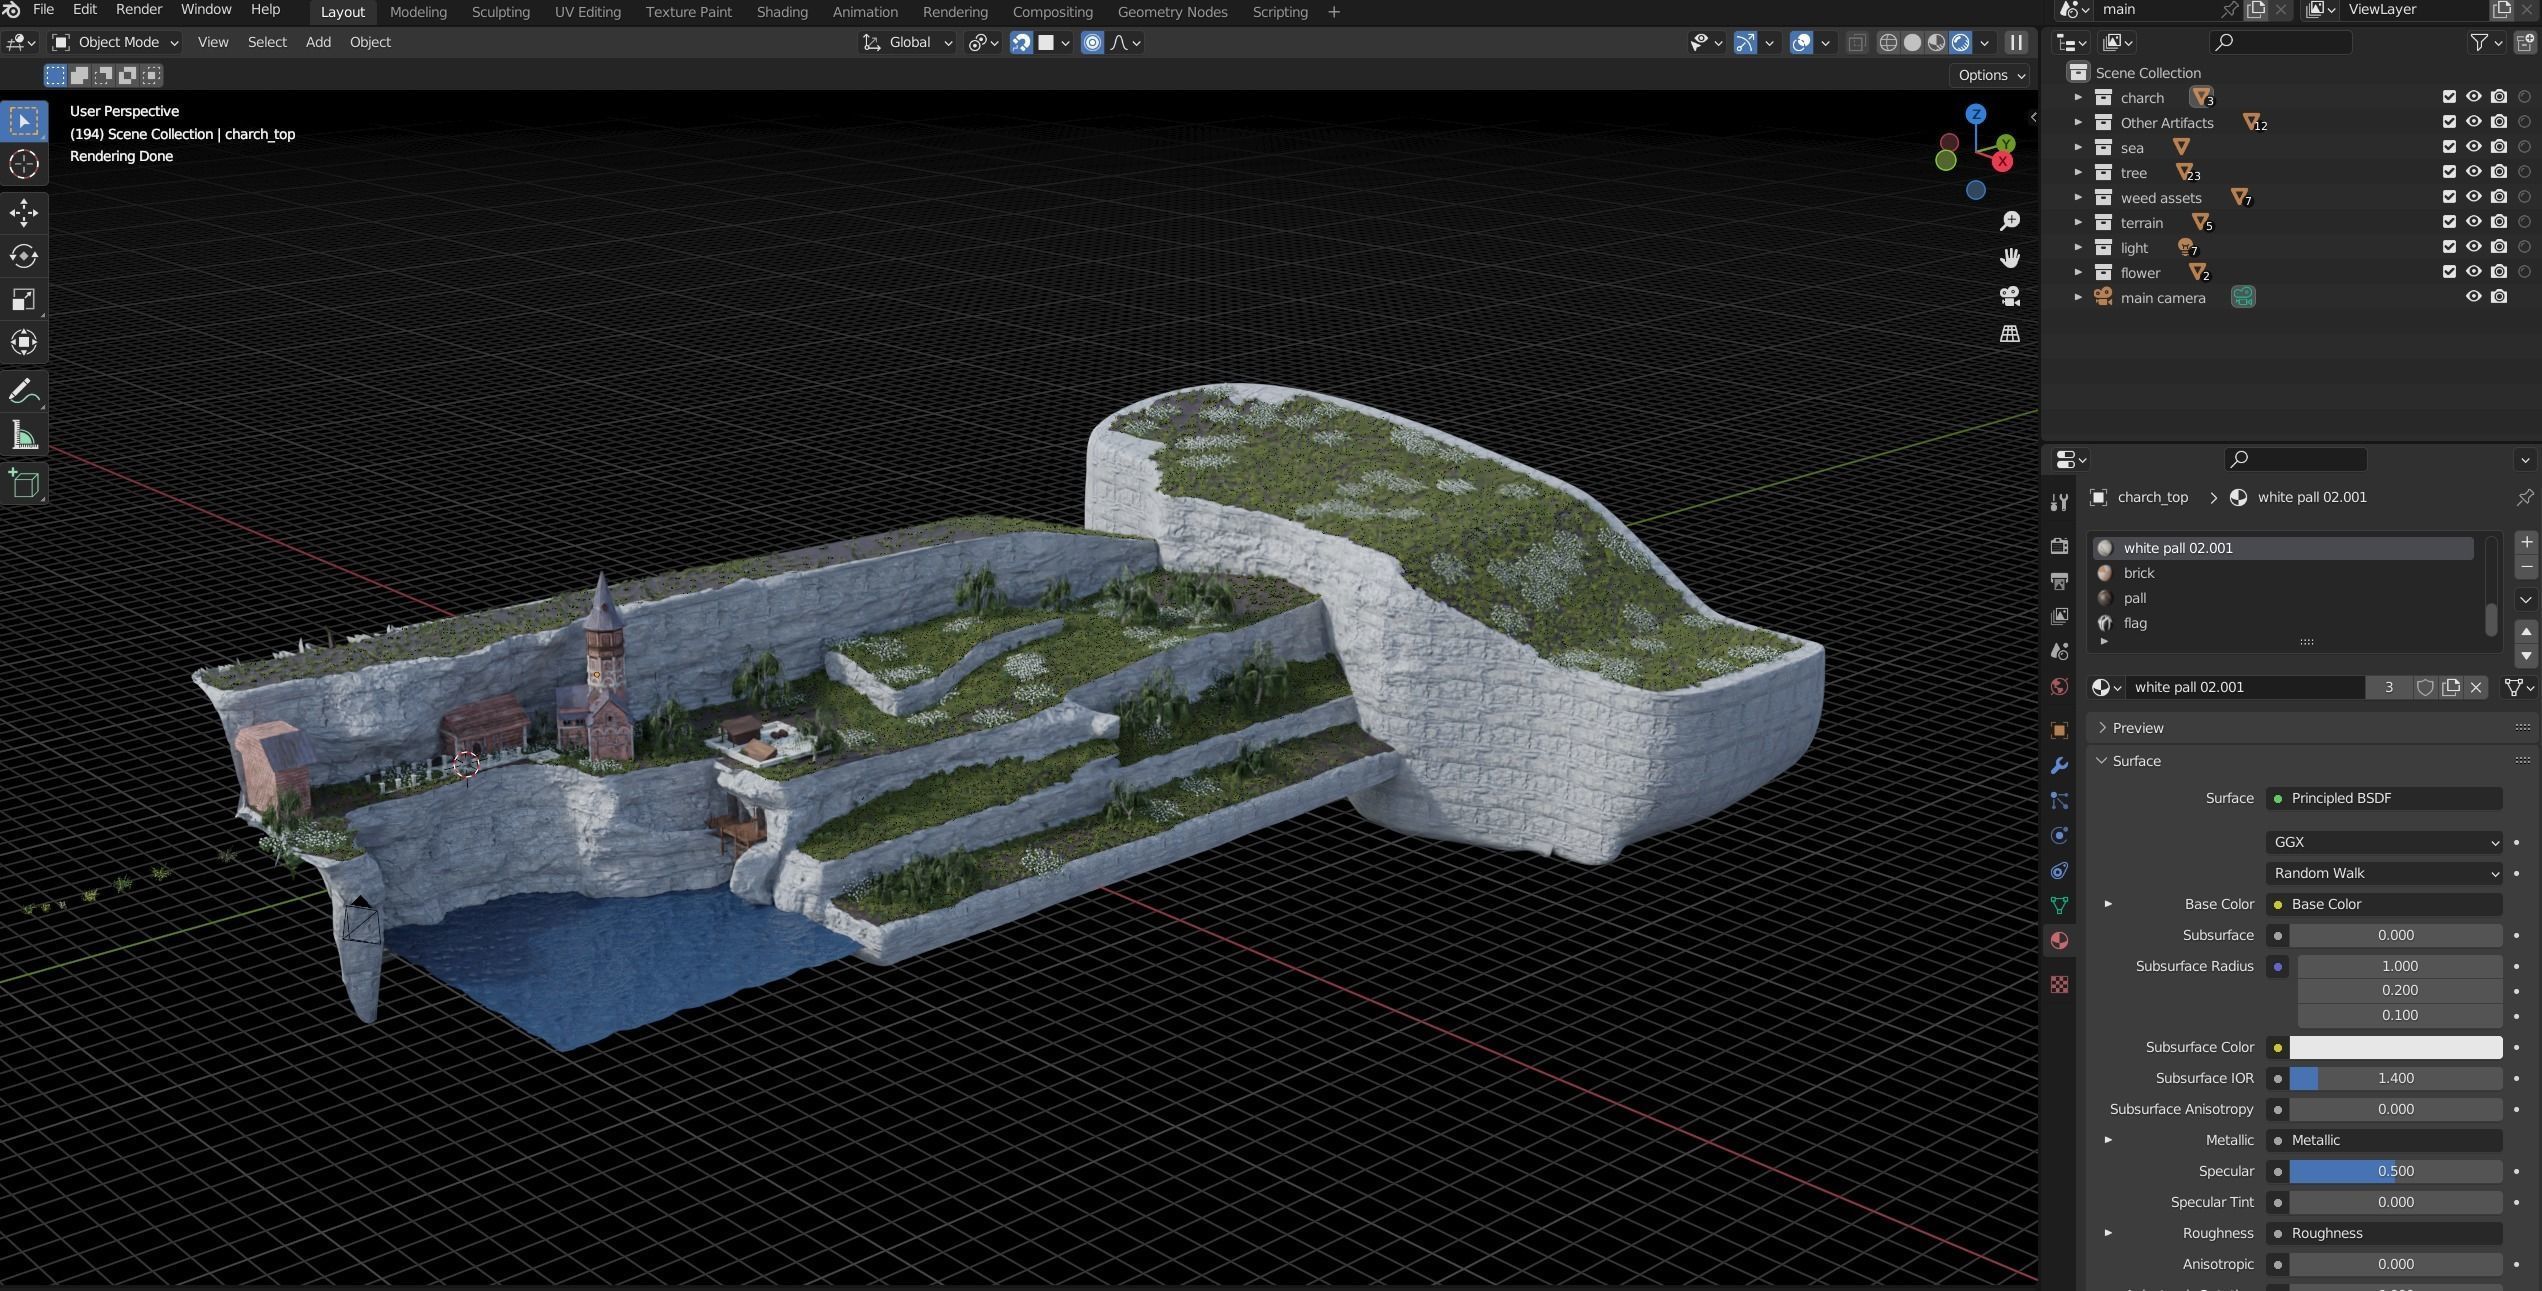Hide the tree collection in viewport
The width and height of the screenshot is (2542, 1291).
point(2473,172)
